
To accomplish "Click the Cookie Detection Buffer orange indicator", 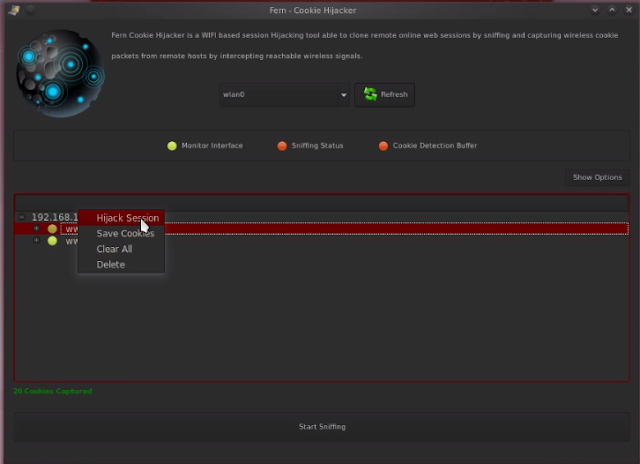I will [x=383, y=146].
